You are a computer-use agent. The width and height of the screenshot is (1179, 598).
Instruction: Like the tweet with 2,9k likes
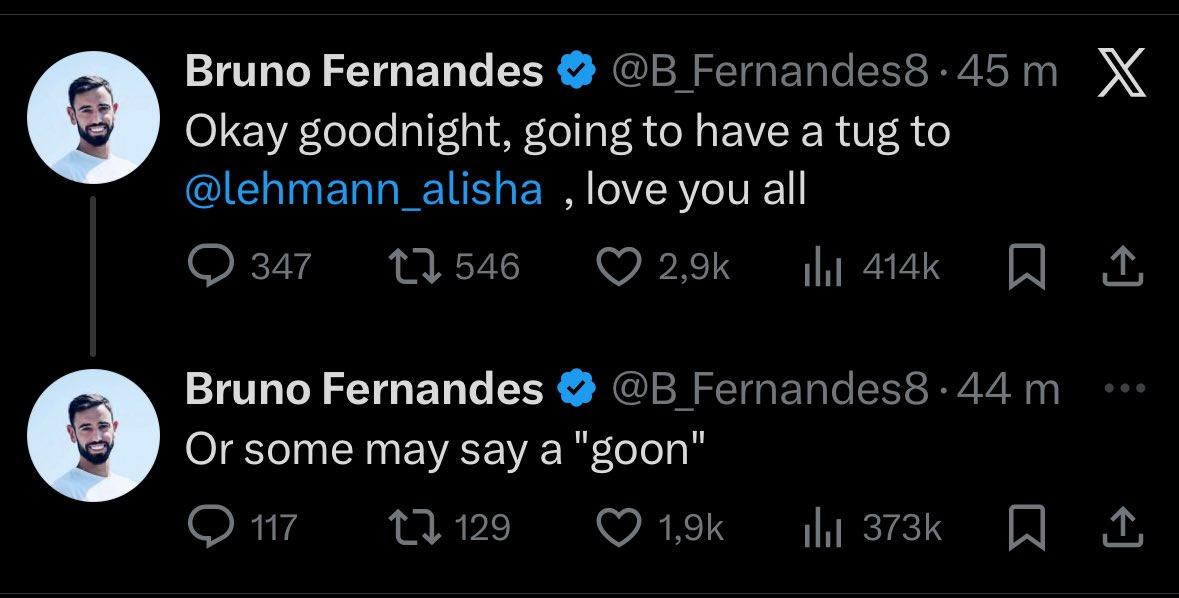pyautogui.click(x=620, y=265)
